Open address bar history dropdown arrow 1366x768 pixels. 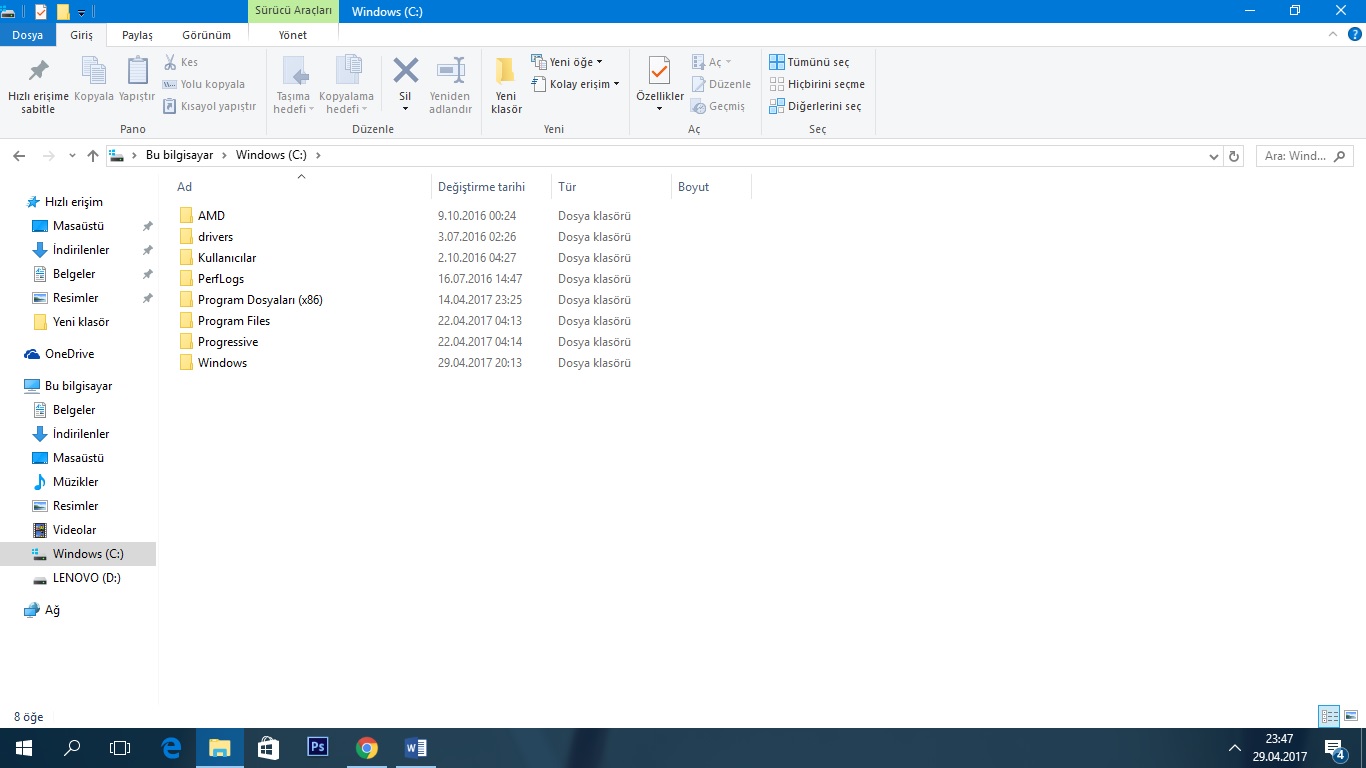click(1213, 156)
